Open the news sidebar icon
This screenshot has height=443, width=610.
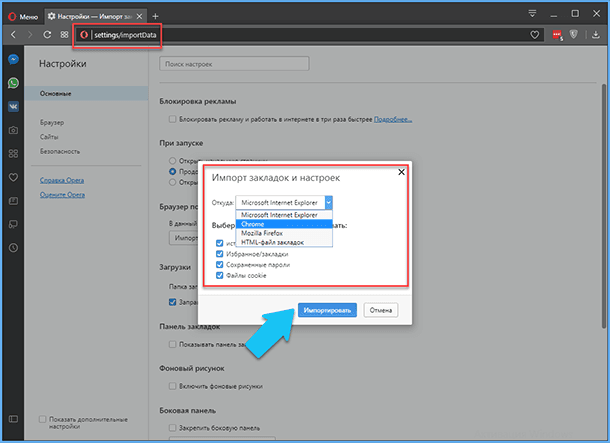click(x=13, y=201)
